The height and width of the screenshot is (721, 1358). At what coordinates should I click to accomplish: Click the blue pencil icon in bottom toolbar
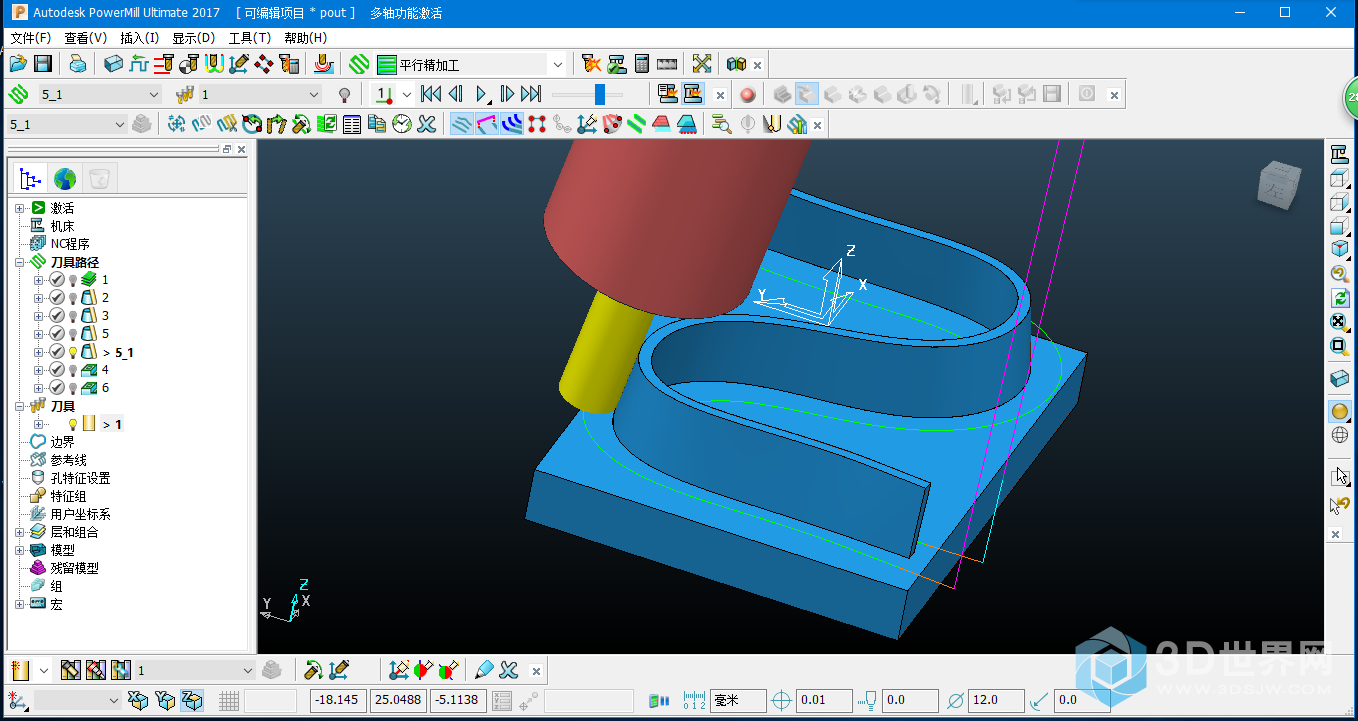pyautogui.click(x=484, y=670)
